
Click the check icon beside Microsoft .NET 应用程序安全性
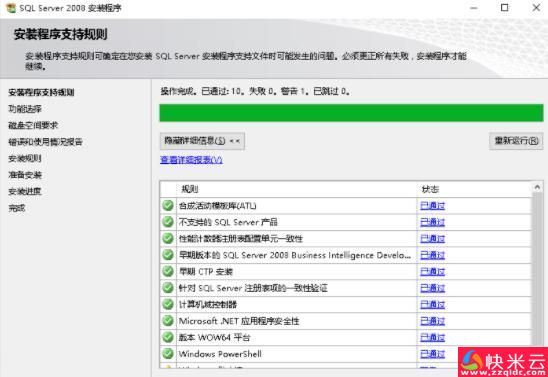point(168,320)
